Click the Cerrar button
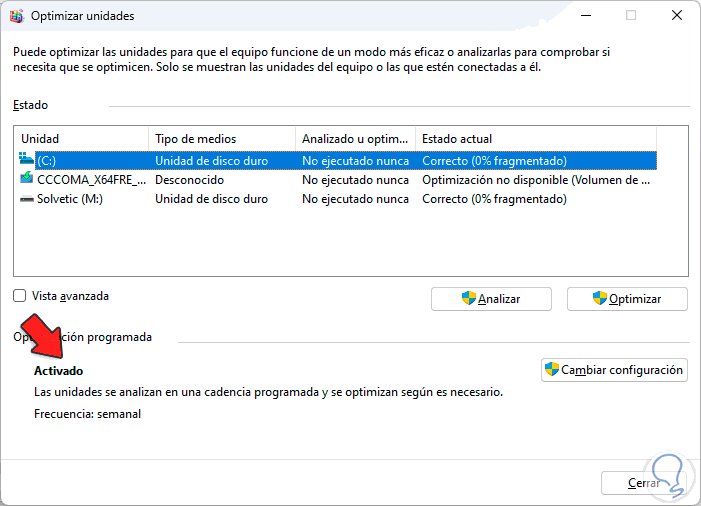The width and height of the screenshot is (701, 506). (644, 482)
